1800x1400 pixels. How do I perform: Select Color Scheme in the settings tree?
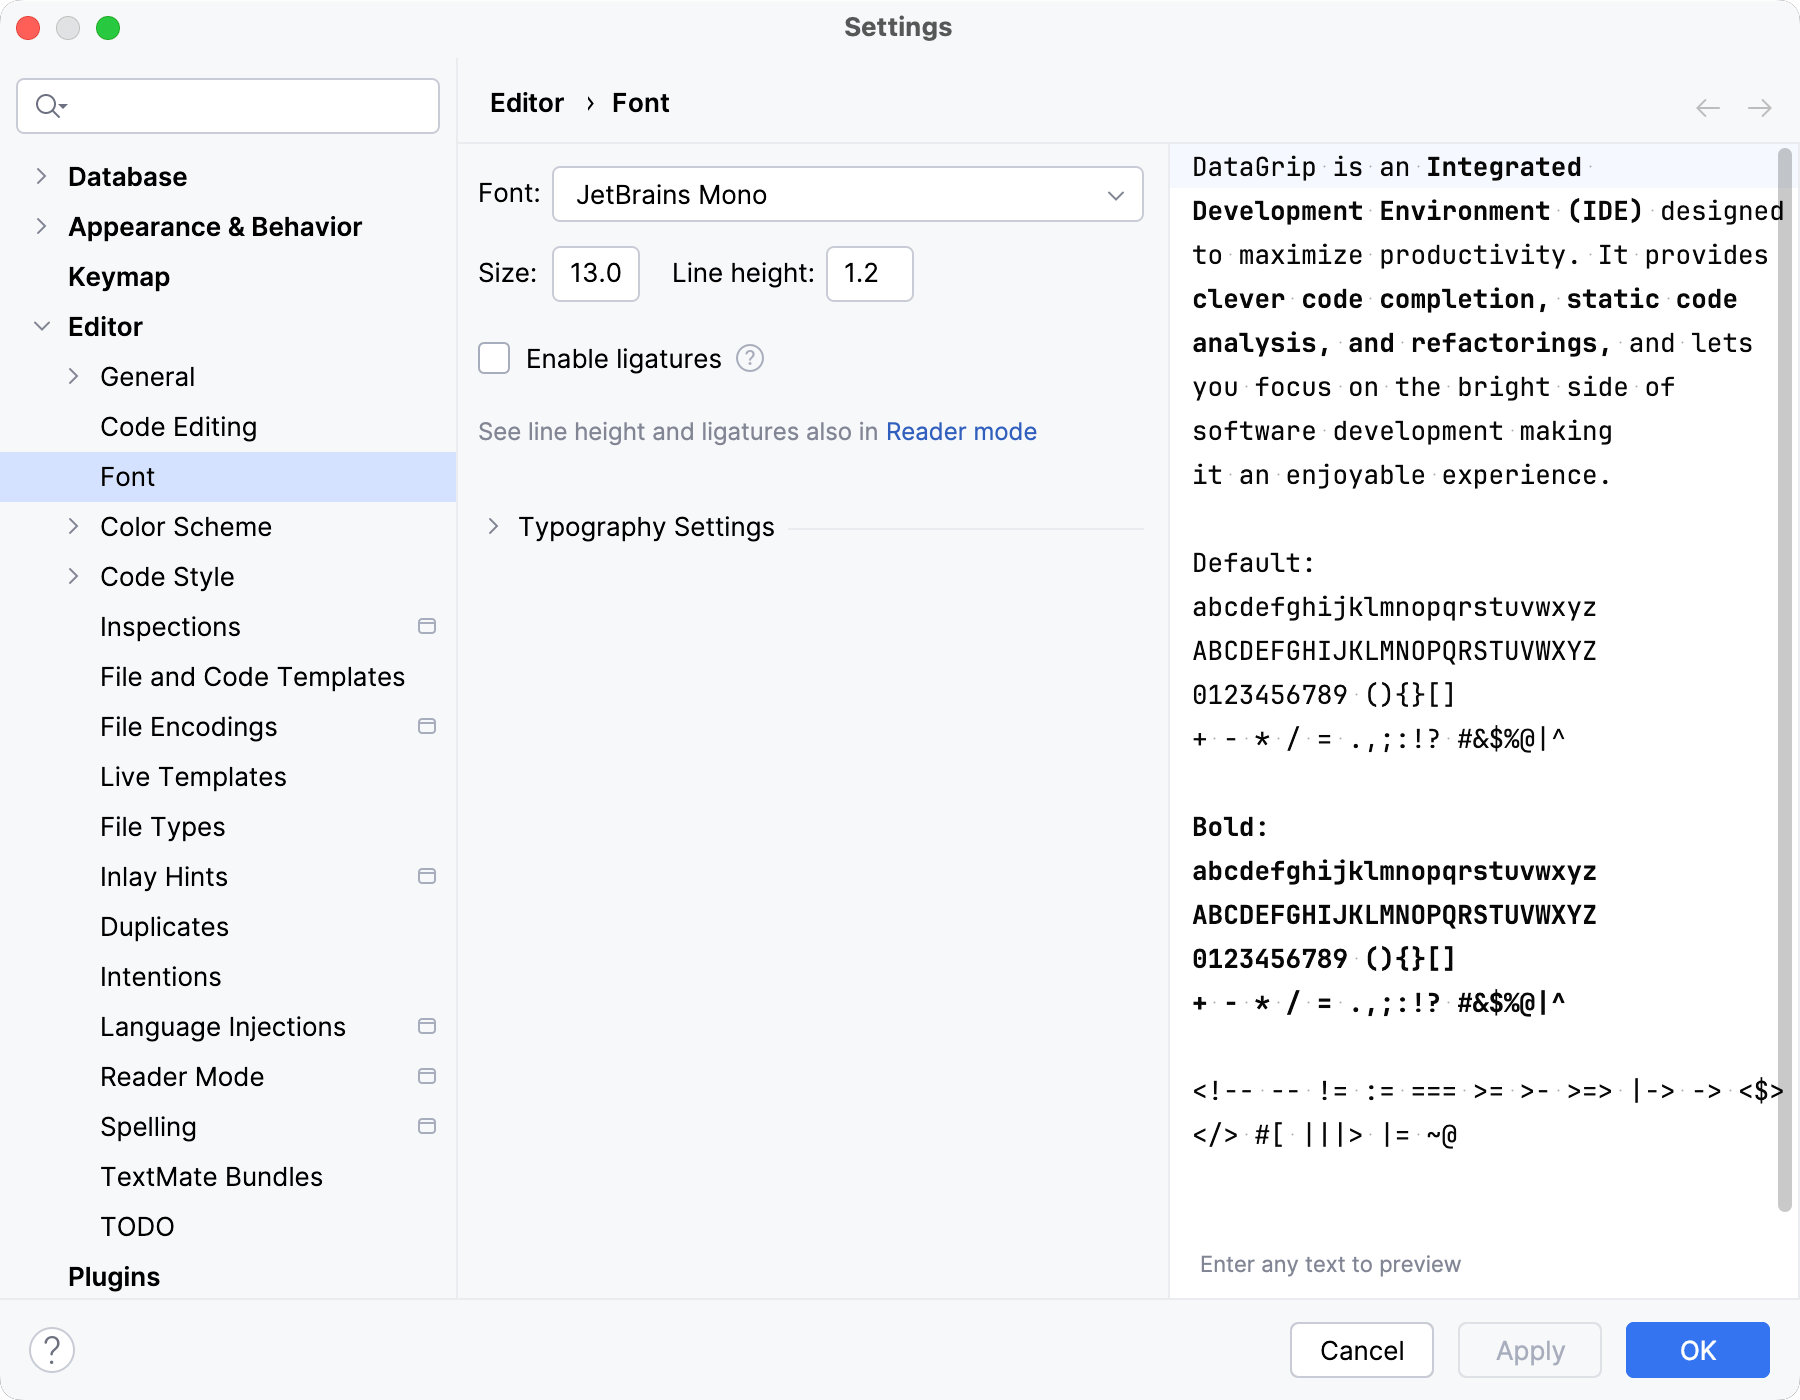(186, 526)
